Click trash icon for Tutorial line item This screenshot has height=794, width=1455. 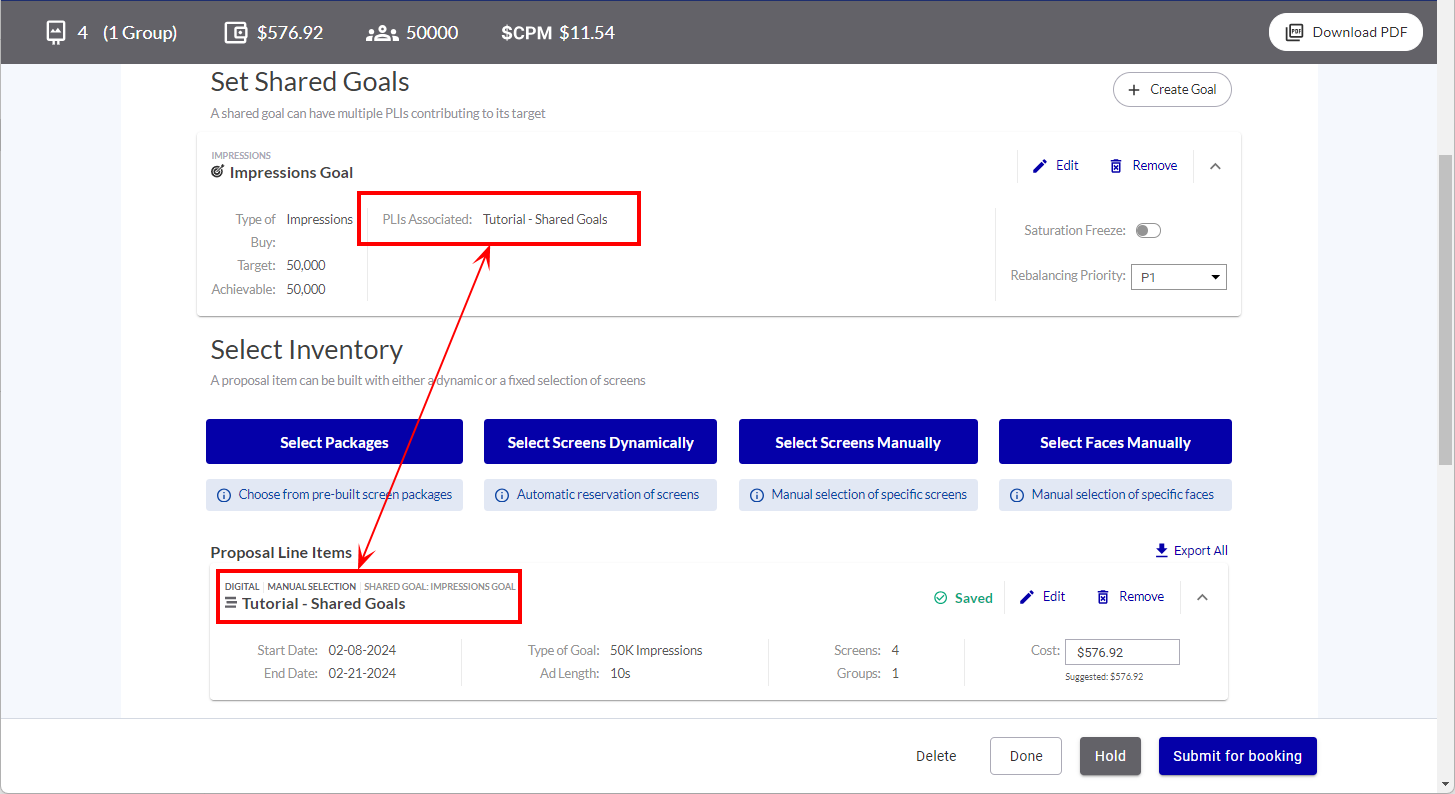[x=1103, y=597]
